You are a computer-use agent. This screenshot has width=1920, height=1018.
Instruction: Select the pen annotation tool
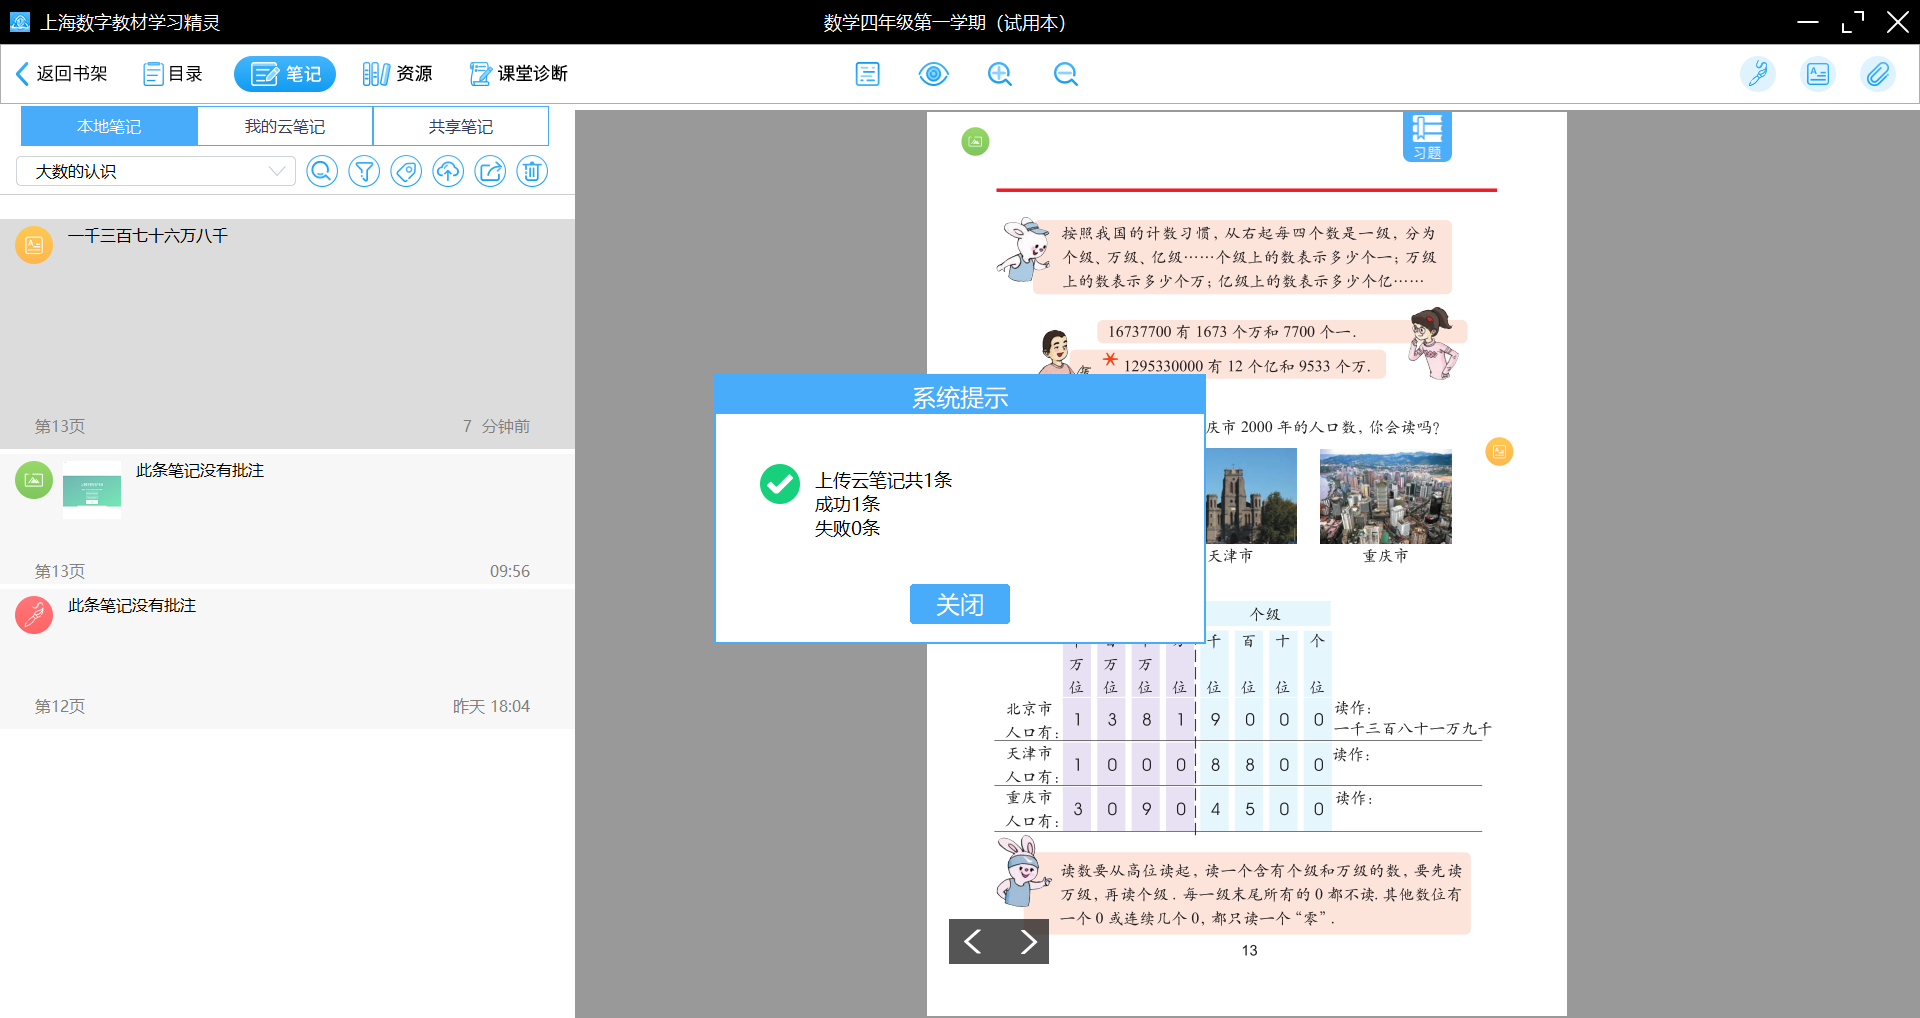click(1757, 74)
